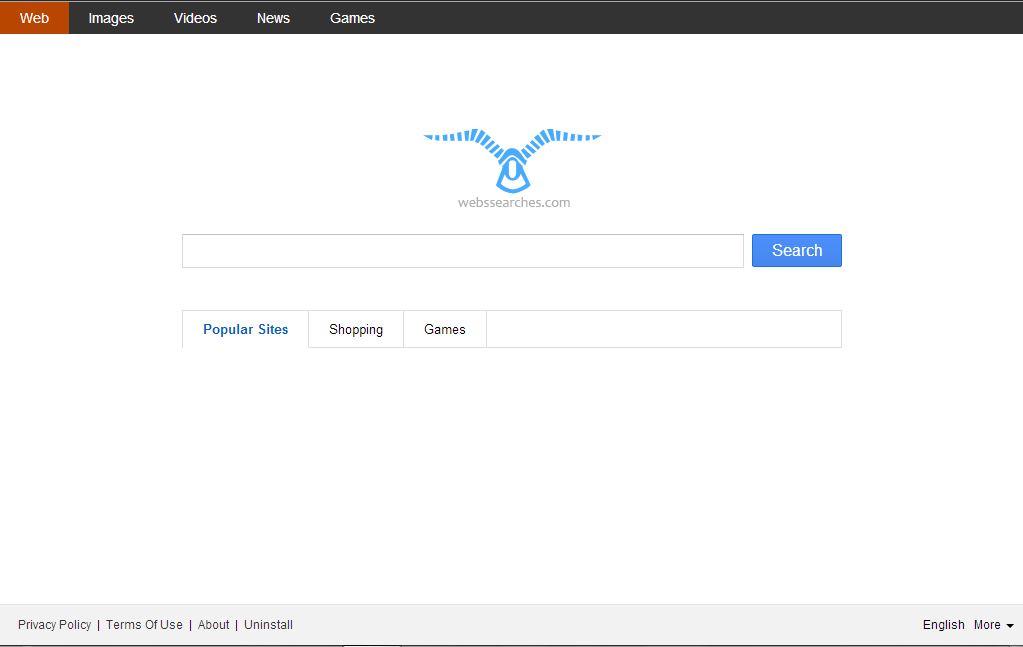The height and width of the screenshot is (647, 1023).
Task: Expand the More dropdown in footer
Action: coord(994,625)
